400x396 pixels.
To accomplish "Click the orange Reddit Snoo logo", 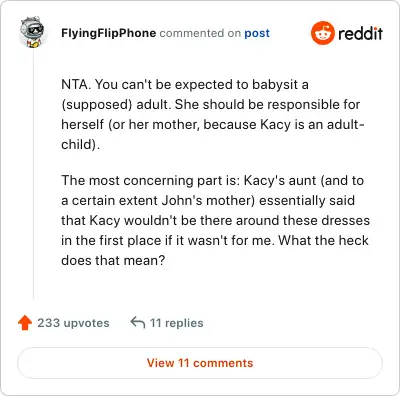I will click(x=323, y=33).
